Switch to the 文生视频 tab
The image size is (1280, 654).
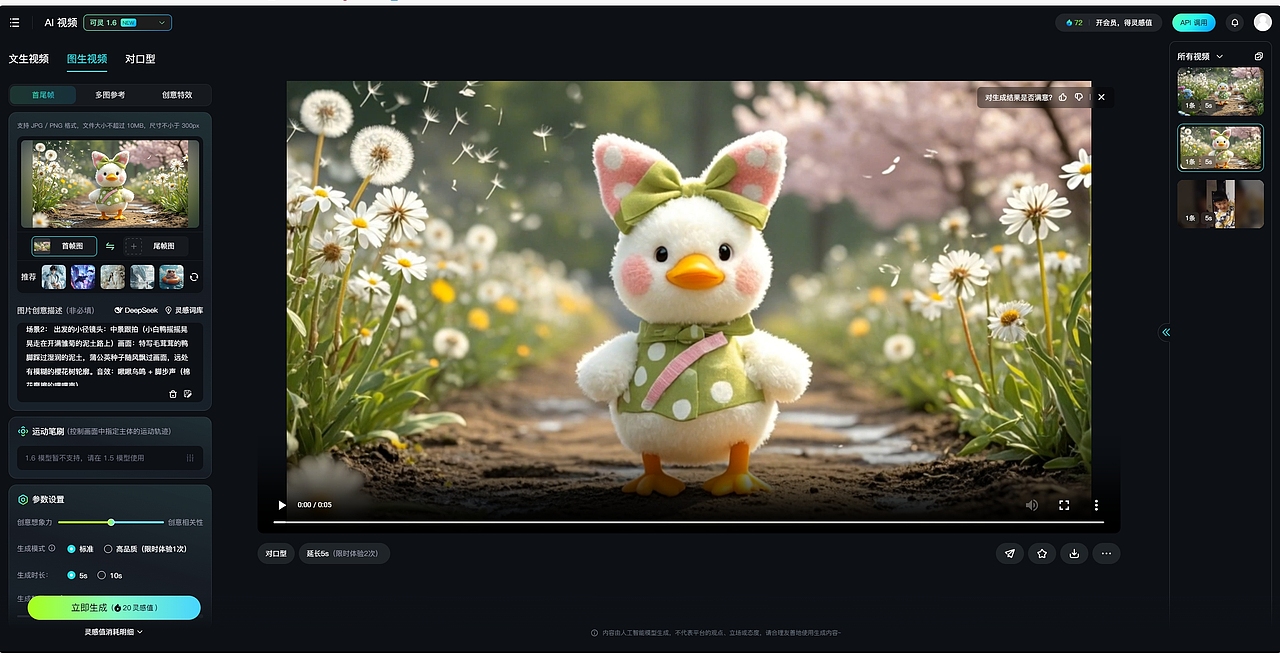click(29, 59)
